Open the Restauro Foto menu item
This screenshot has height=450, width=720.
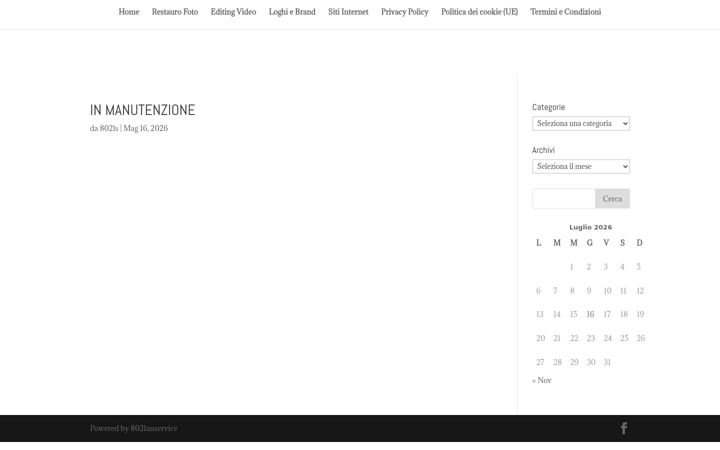tap(175, 12)
